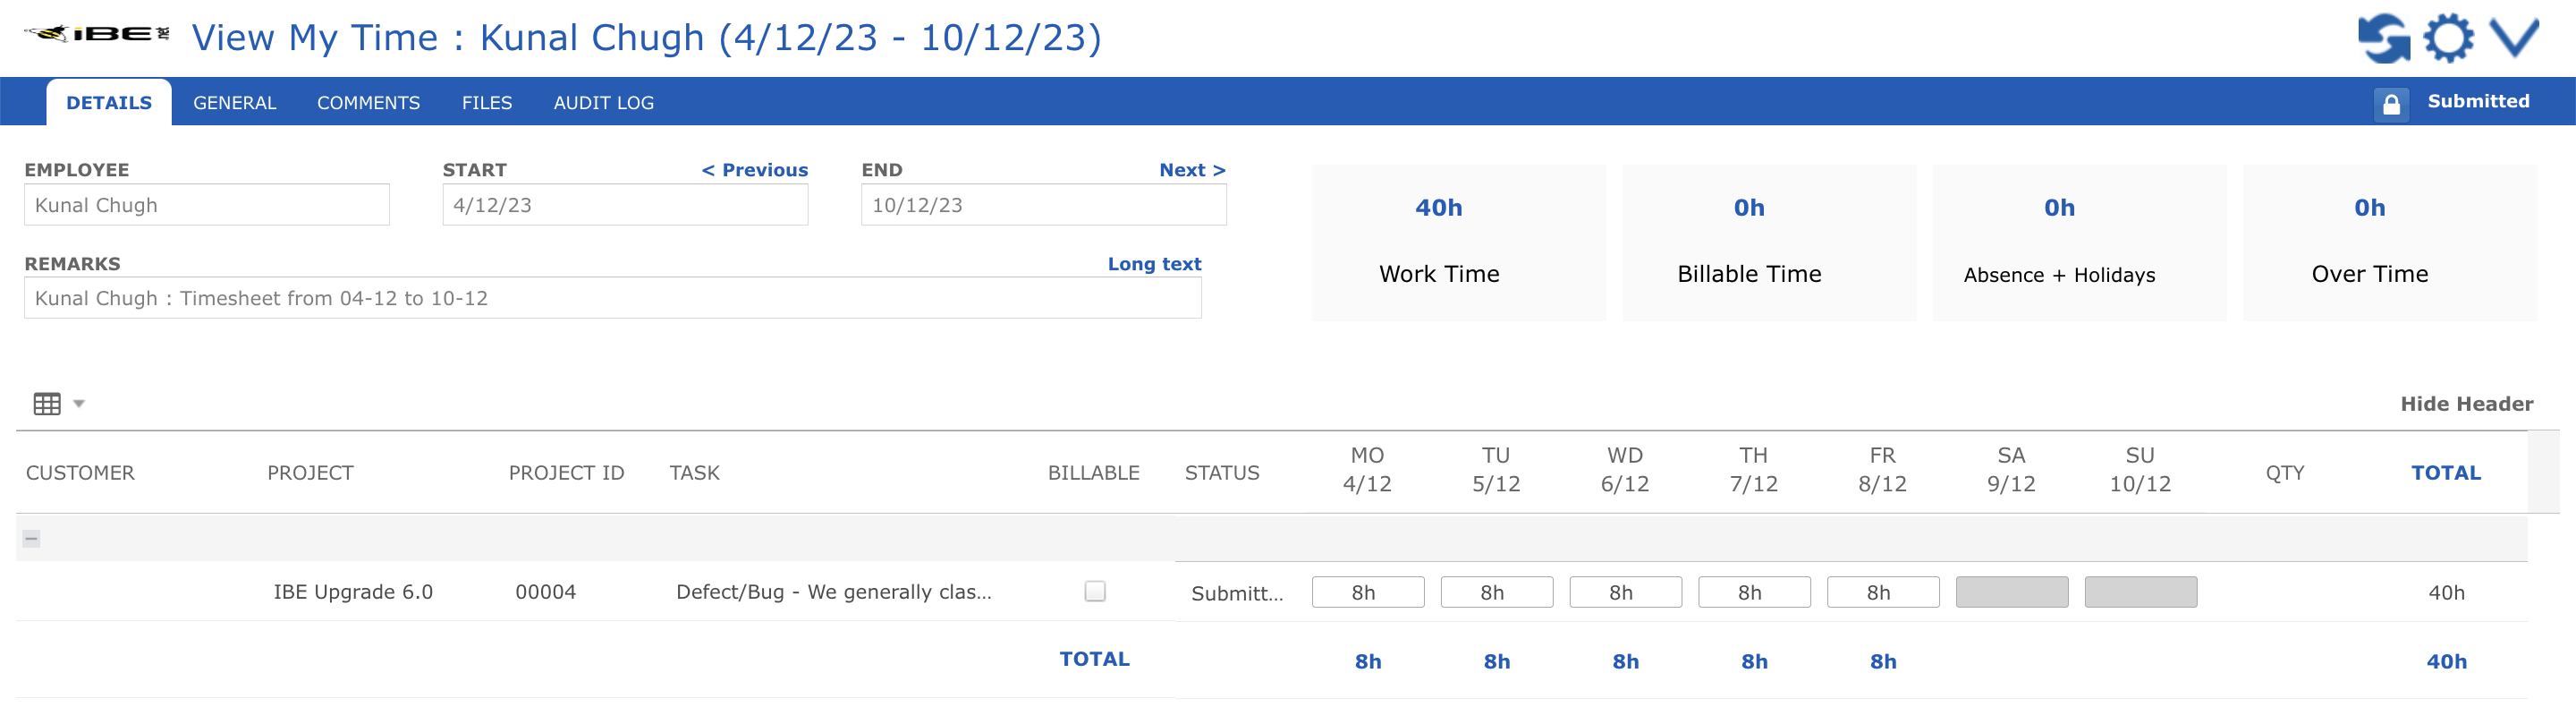The height and width of the screenshot is (707, 2576).
Task: Click the Submitted lock icon
Action: tap(2391, 103)
